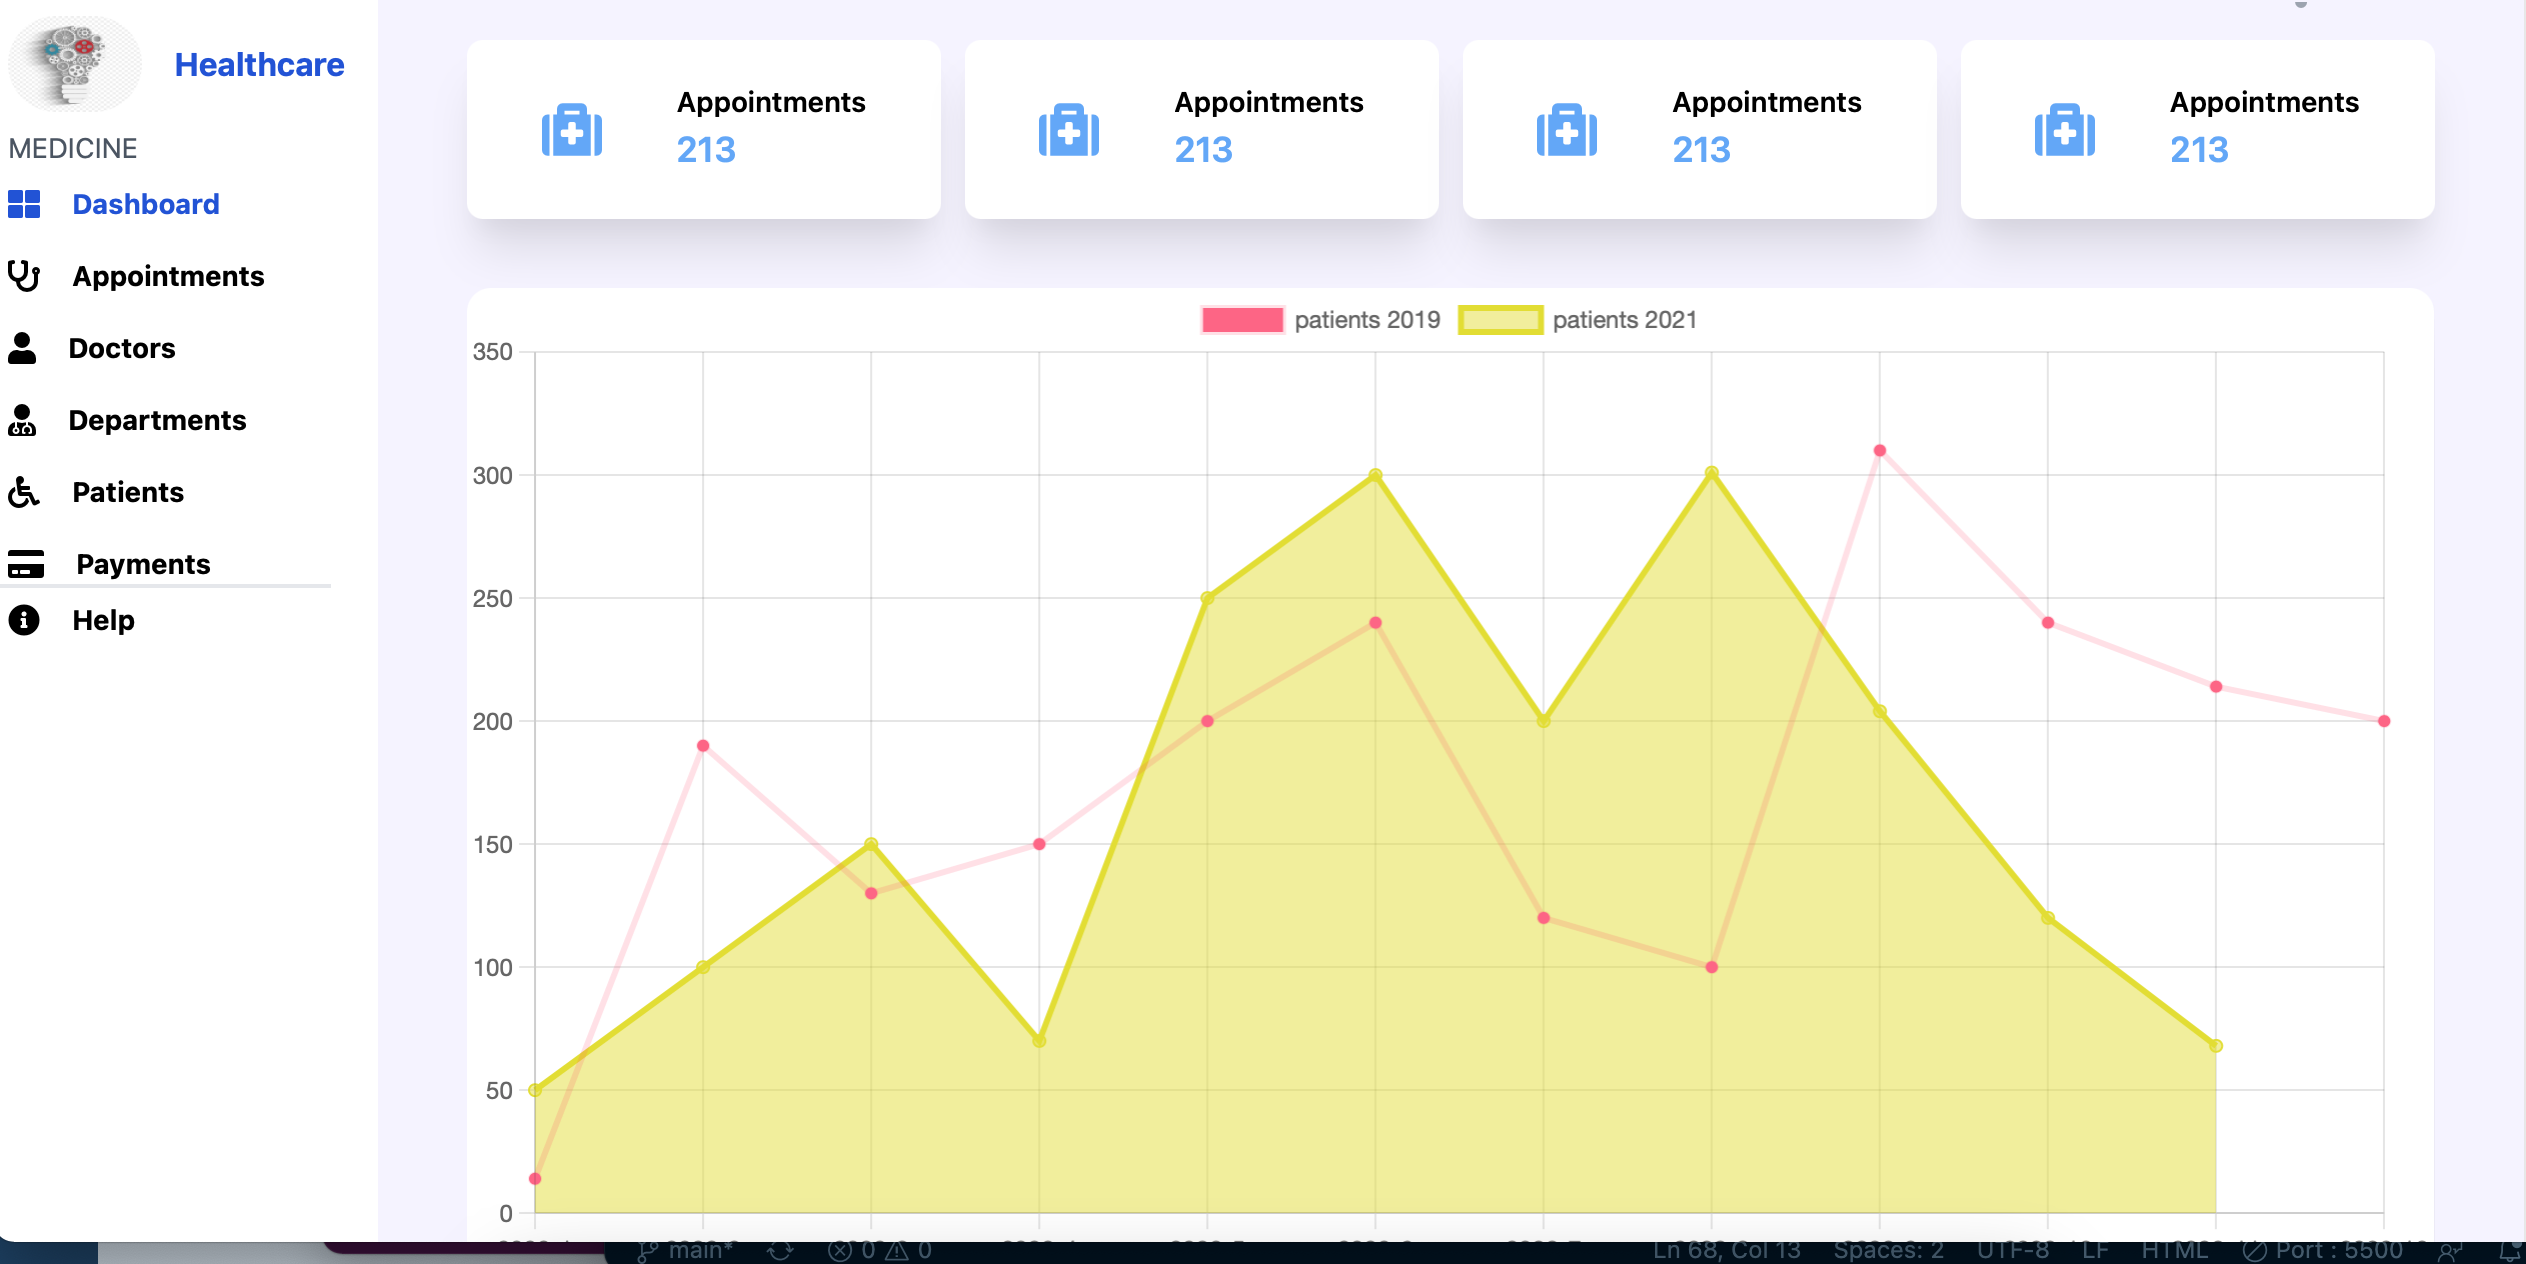Click the Healthcare brain logo image
The width and height of the screenshot is (2526, 1264).
pos(74,62)
